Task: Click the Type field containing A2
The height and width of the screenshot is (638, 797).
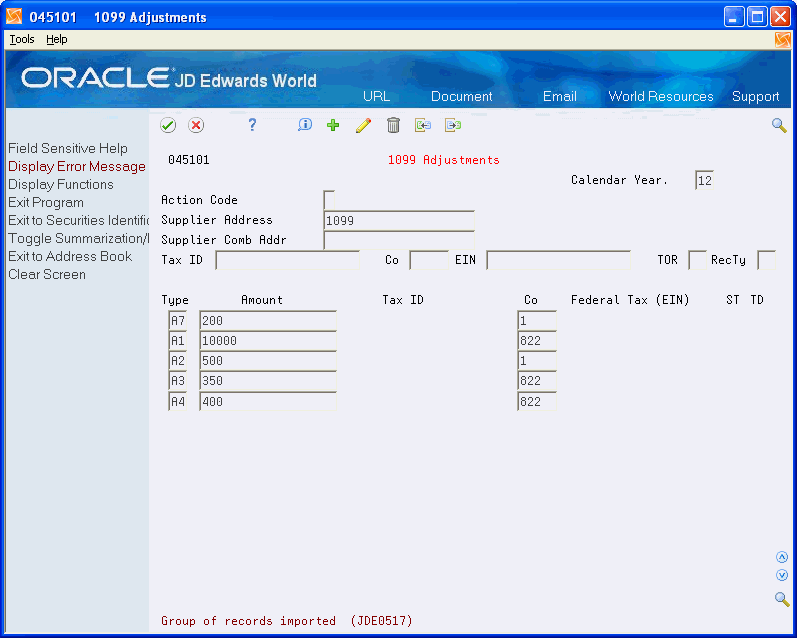Action: (178, 361)
